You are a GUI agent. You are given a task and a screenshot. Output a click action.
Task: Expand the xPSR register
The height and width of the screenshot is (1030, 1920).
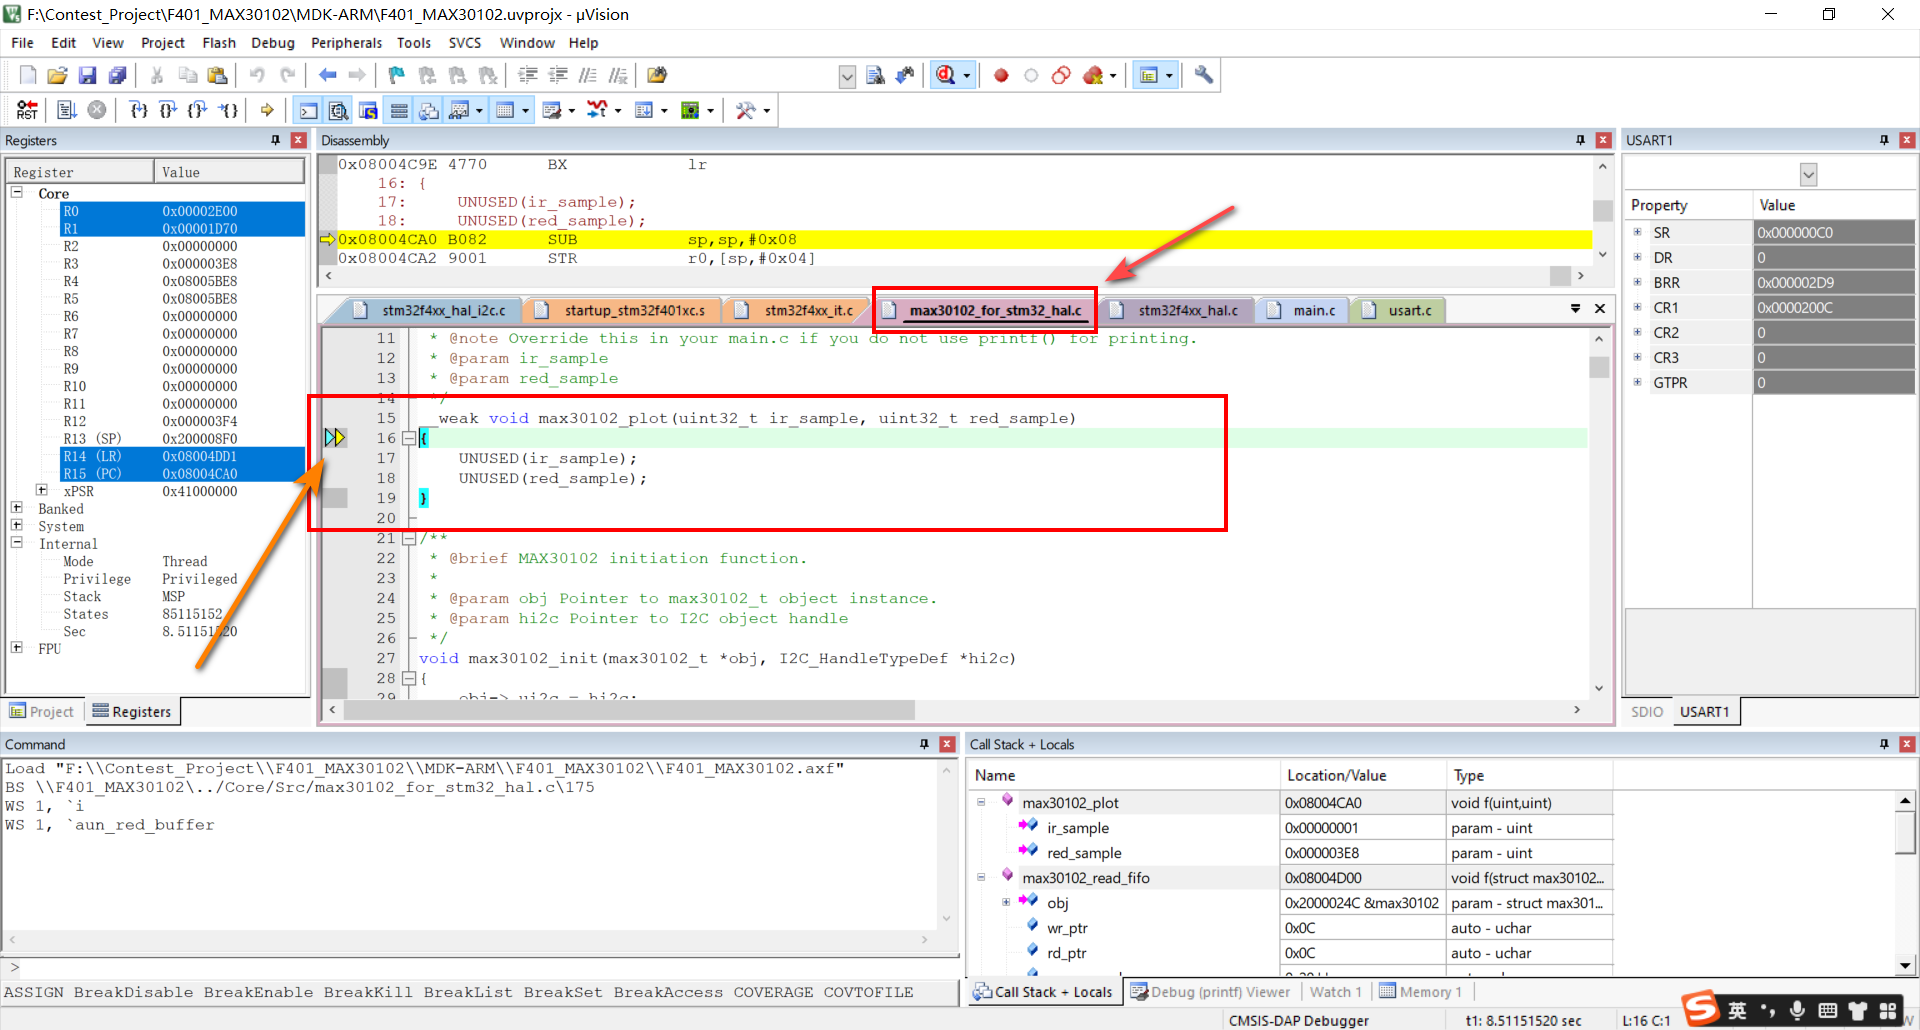tap(42, 490)
